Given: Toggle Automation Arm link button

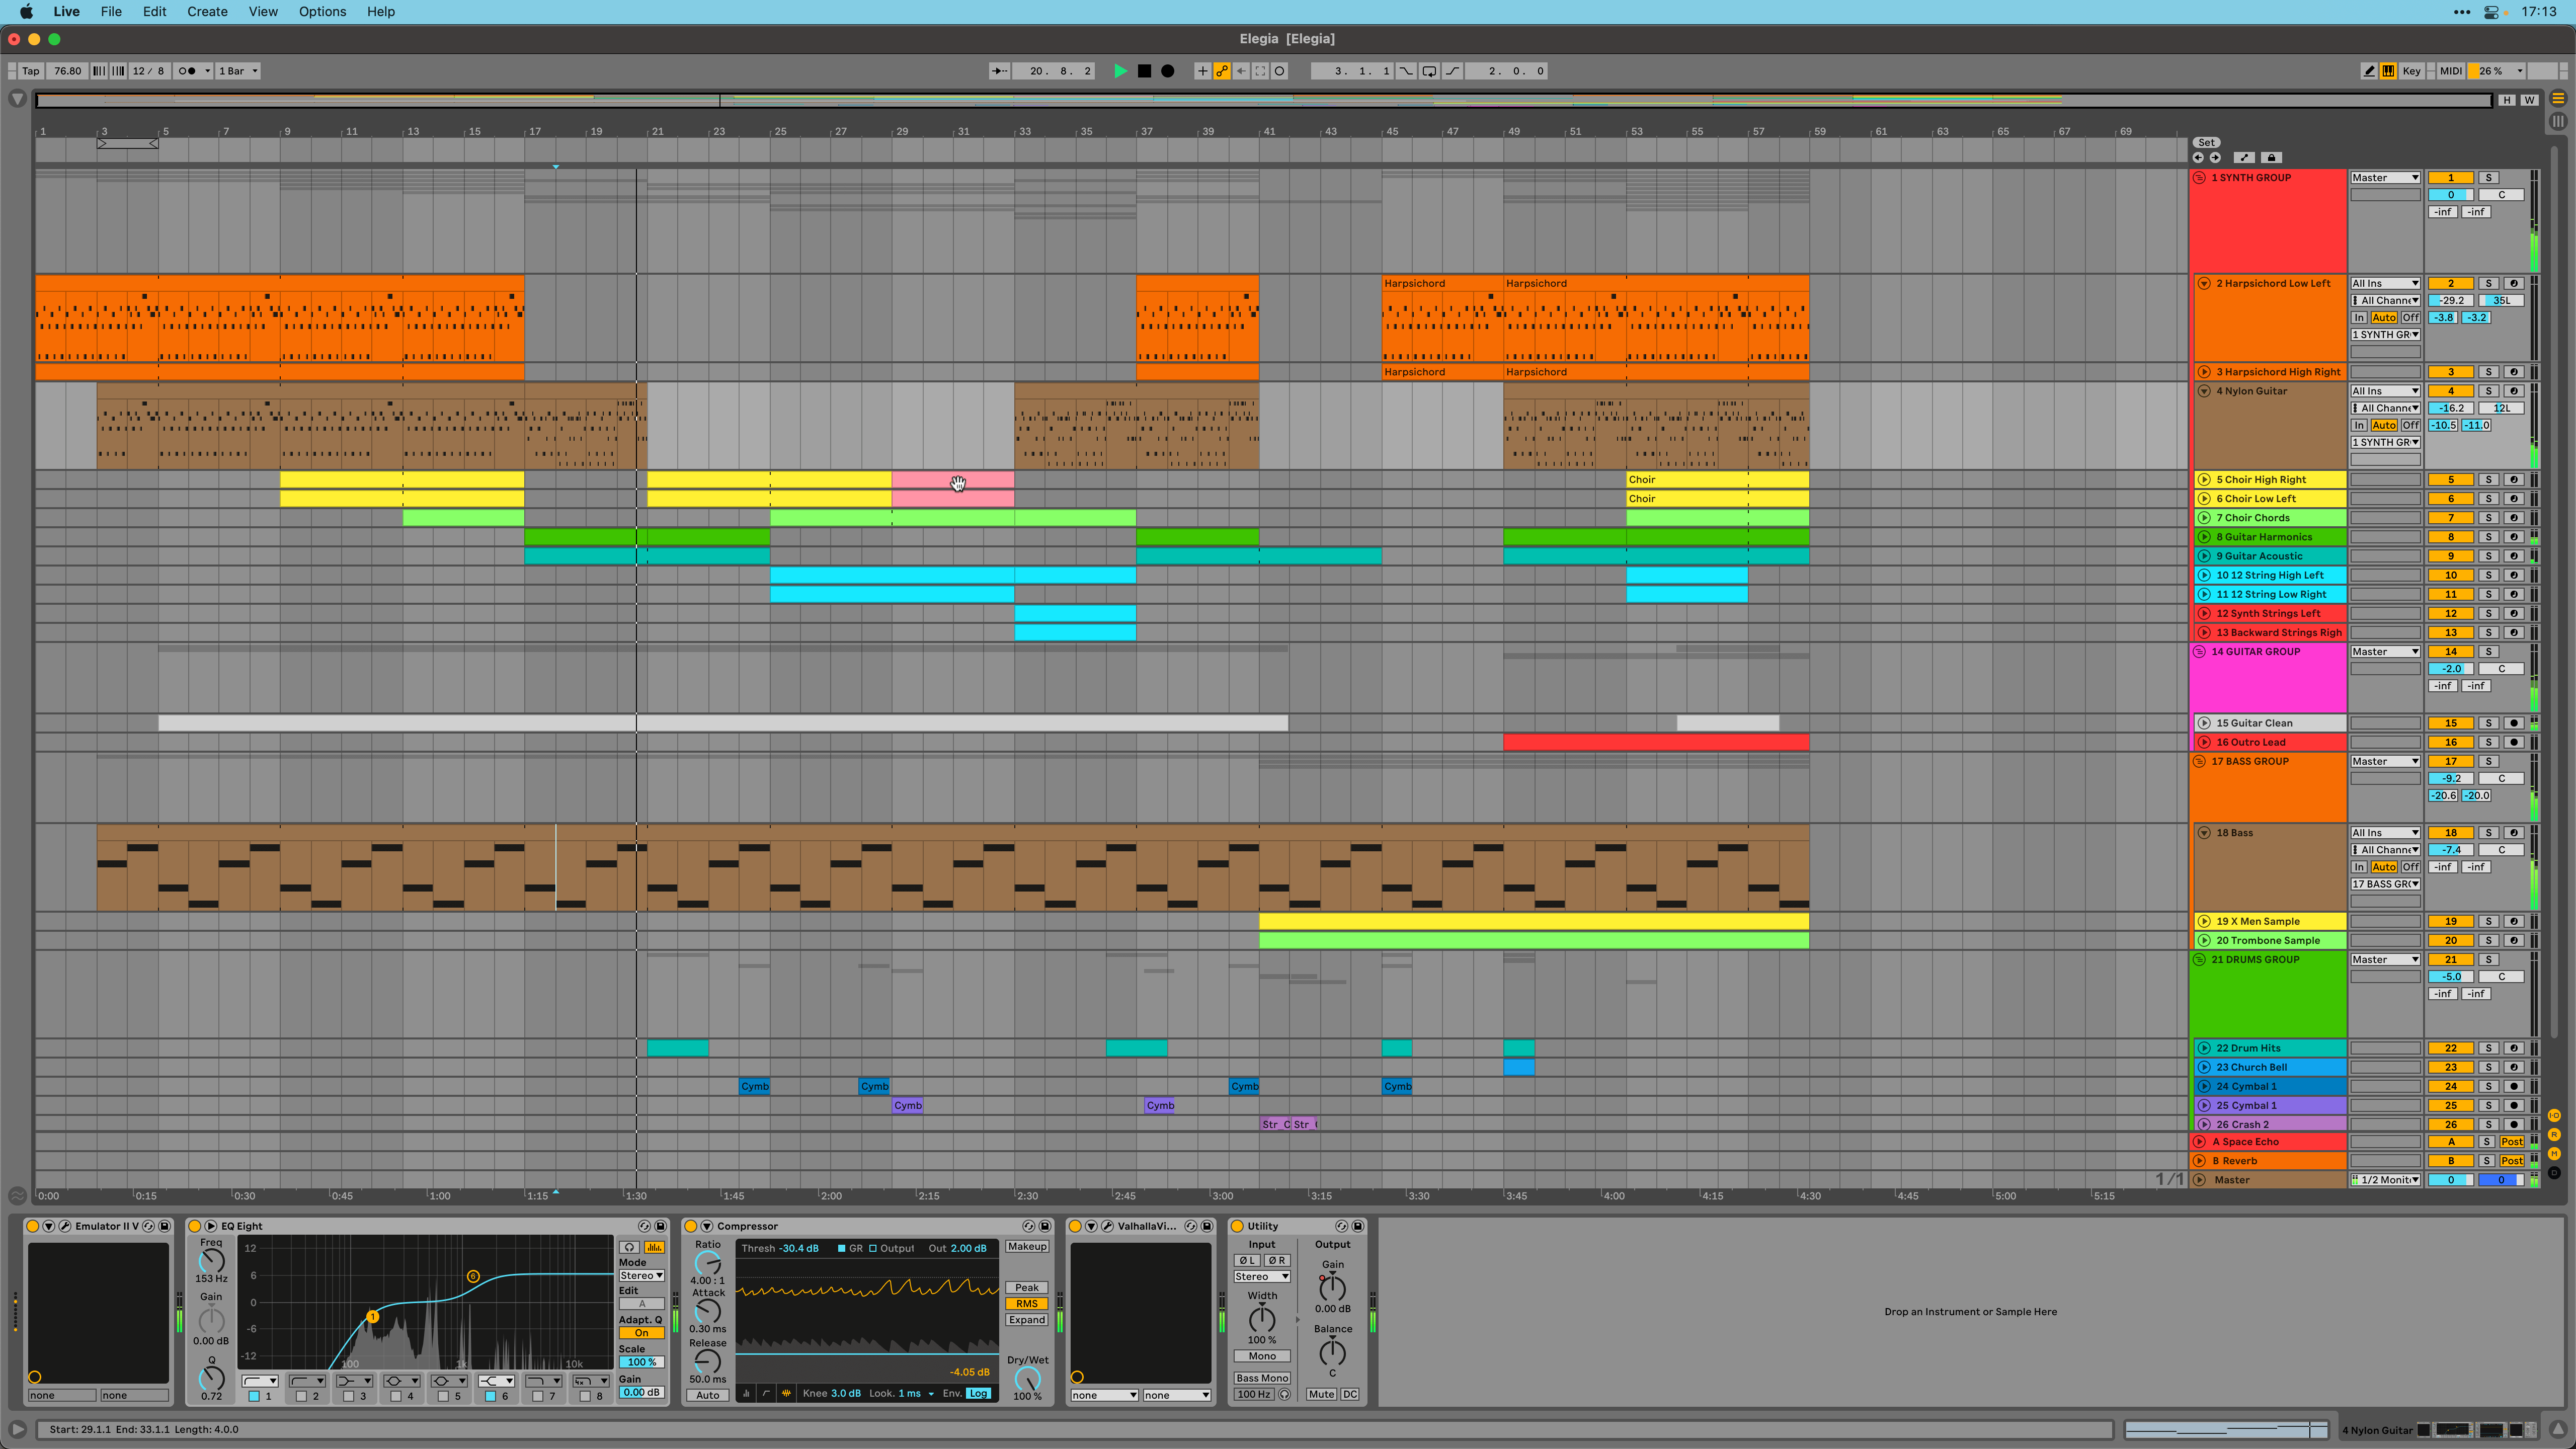Looking at the screenshot, I should pos(1222,71).
